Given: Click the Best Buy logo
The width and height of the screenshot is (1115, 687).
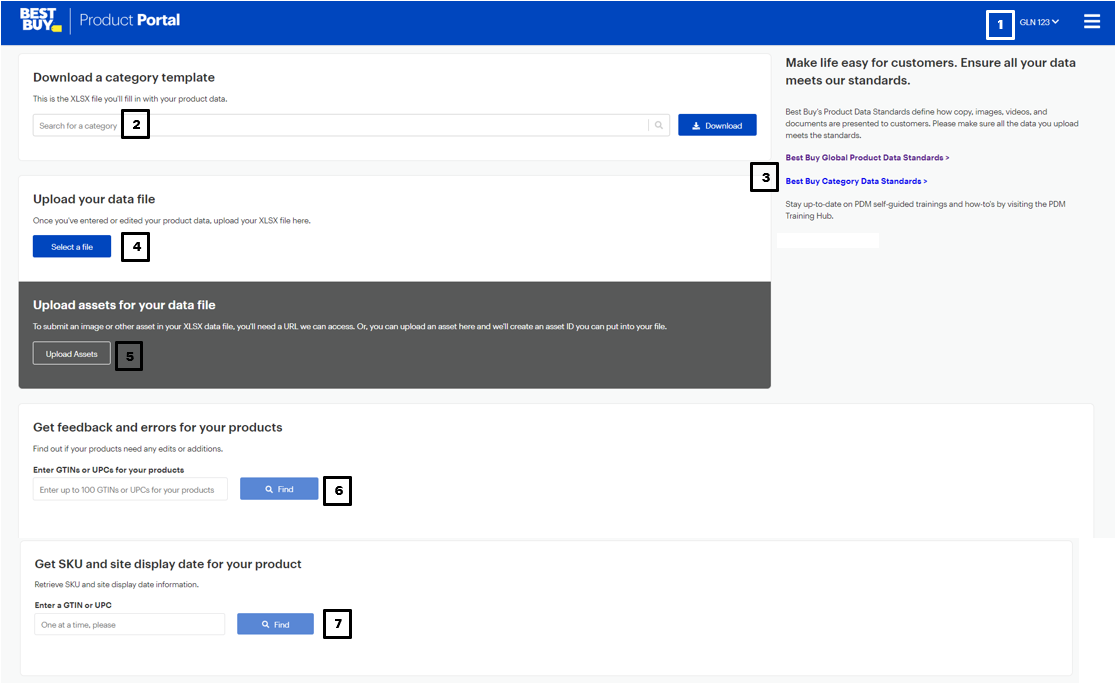Looking at the screenshot, I should (x=41, y=20).
